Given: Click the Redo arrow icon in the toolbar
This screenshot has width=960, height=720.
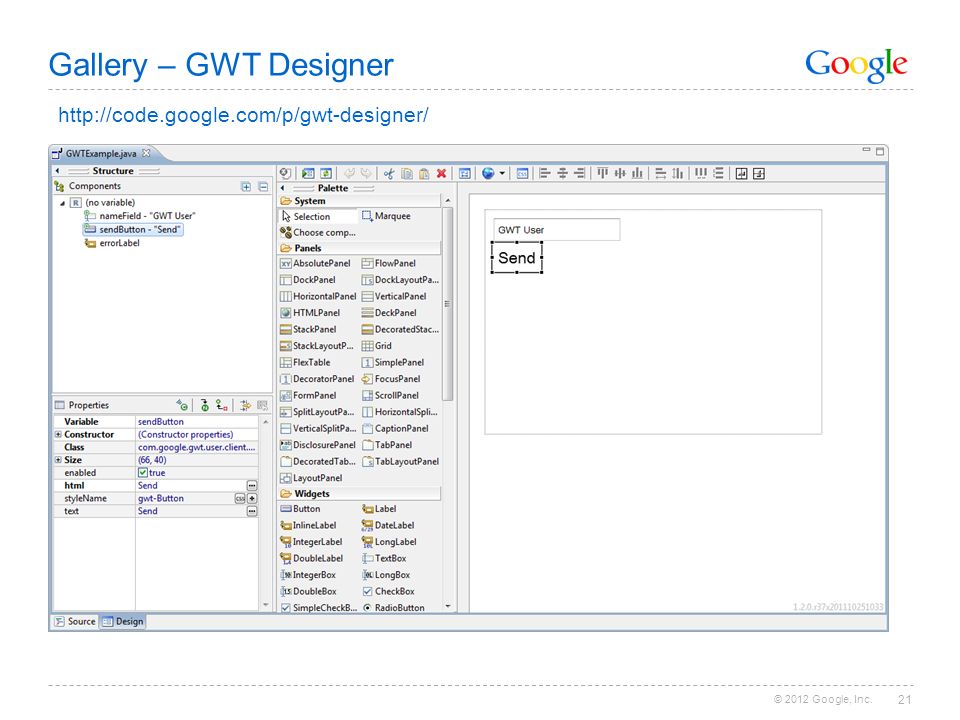Looking at the screenshot, I should [x=366, y=174].
